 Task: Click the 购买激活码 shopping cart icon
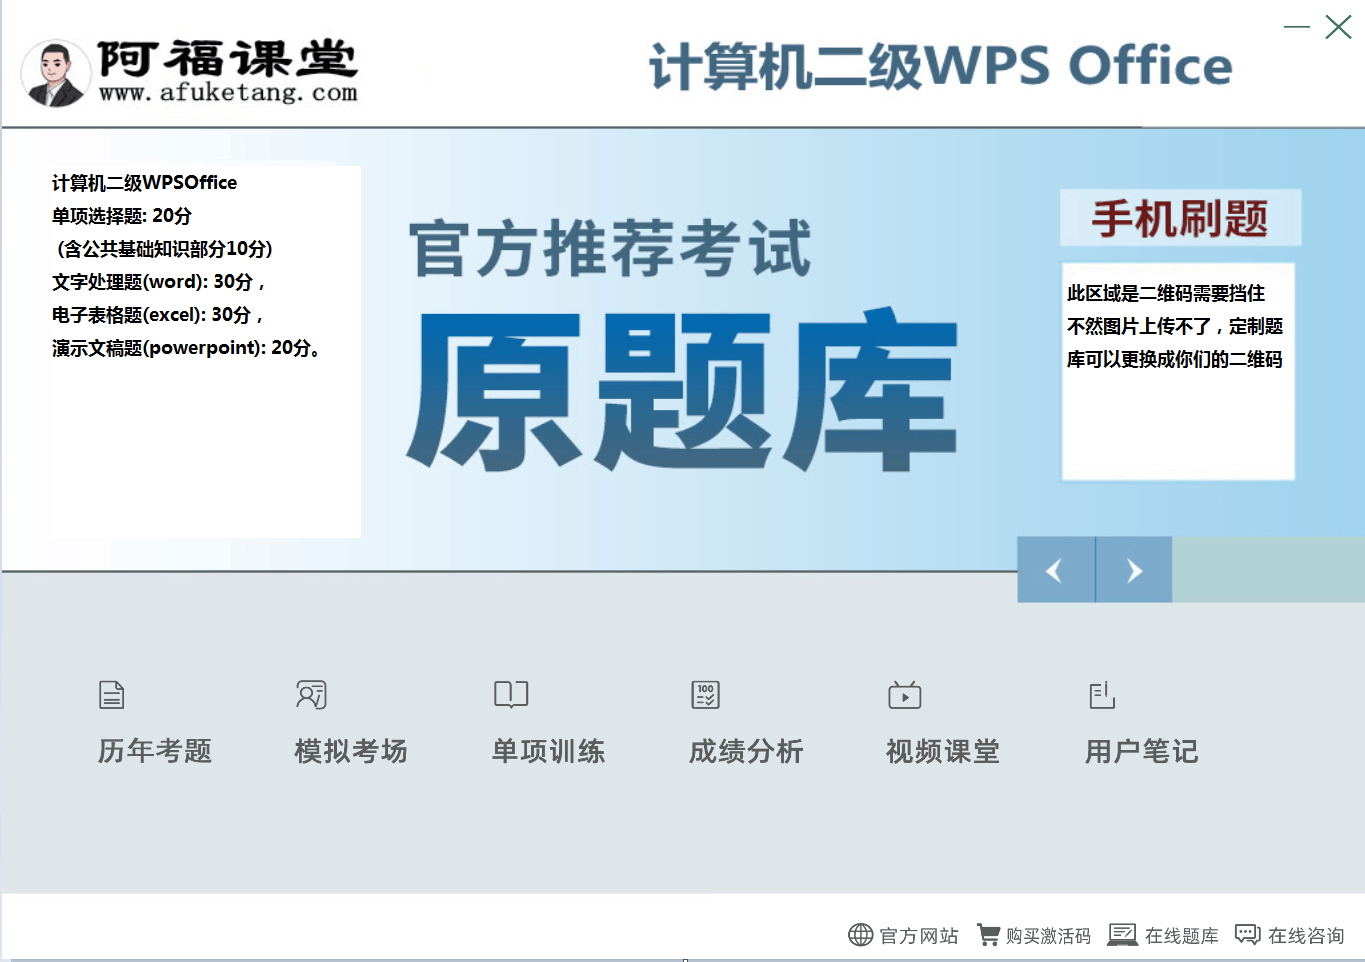(x=990, y=935)
